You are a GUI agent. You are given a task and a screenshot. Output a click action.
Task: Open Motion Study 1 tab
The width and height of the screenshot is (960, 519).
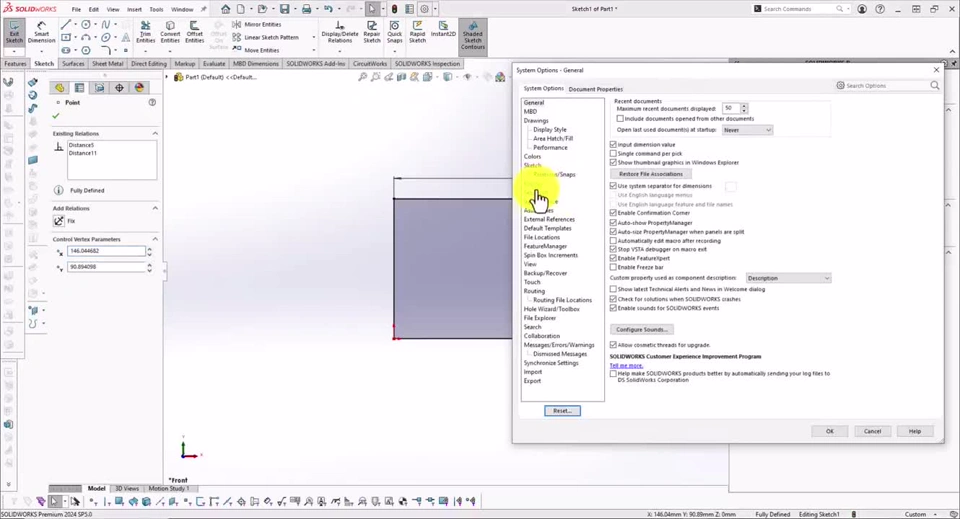[168, 488]
